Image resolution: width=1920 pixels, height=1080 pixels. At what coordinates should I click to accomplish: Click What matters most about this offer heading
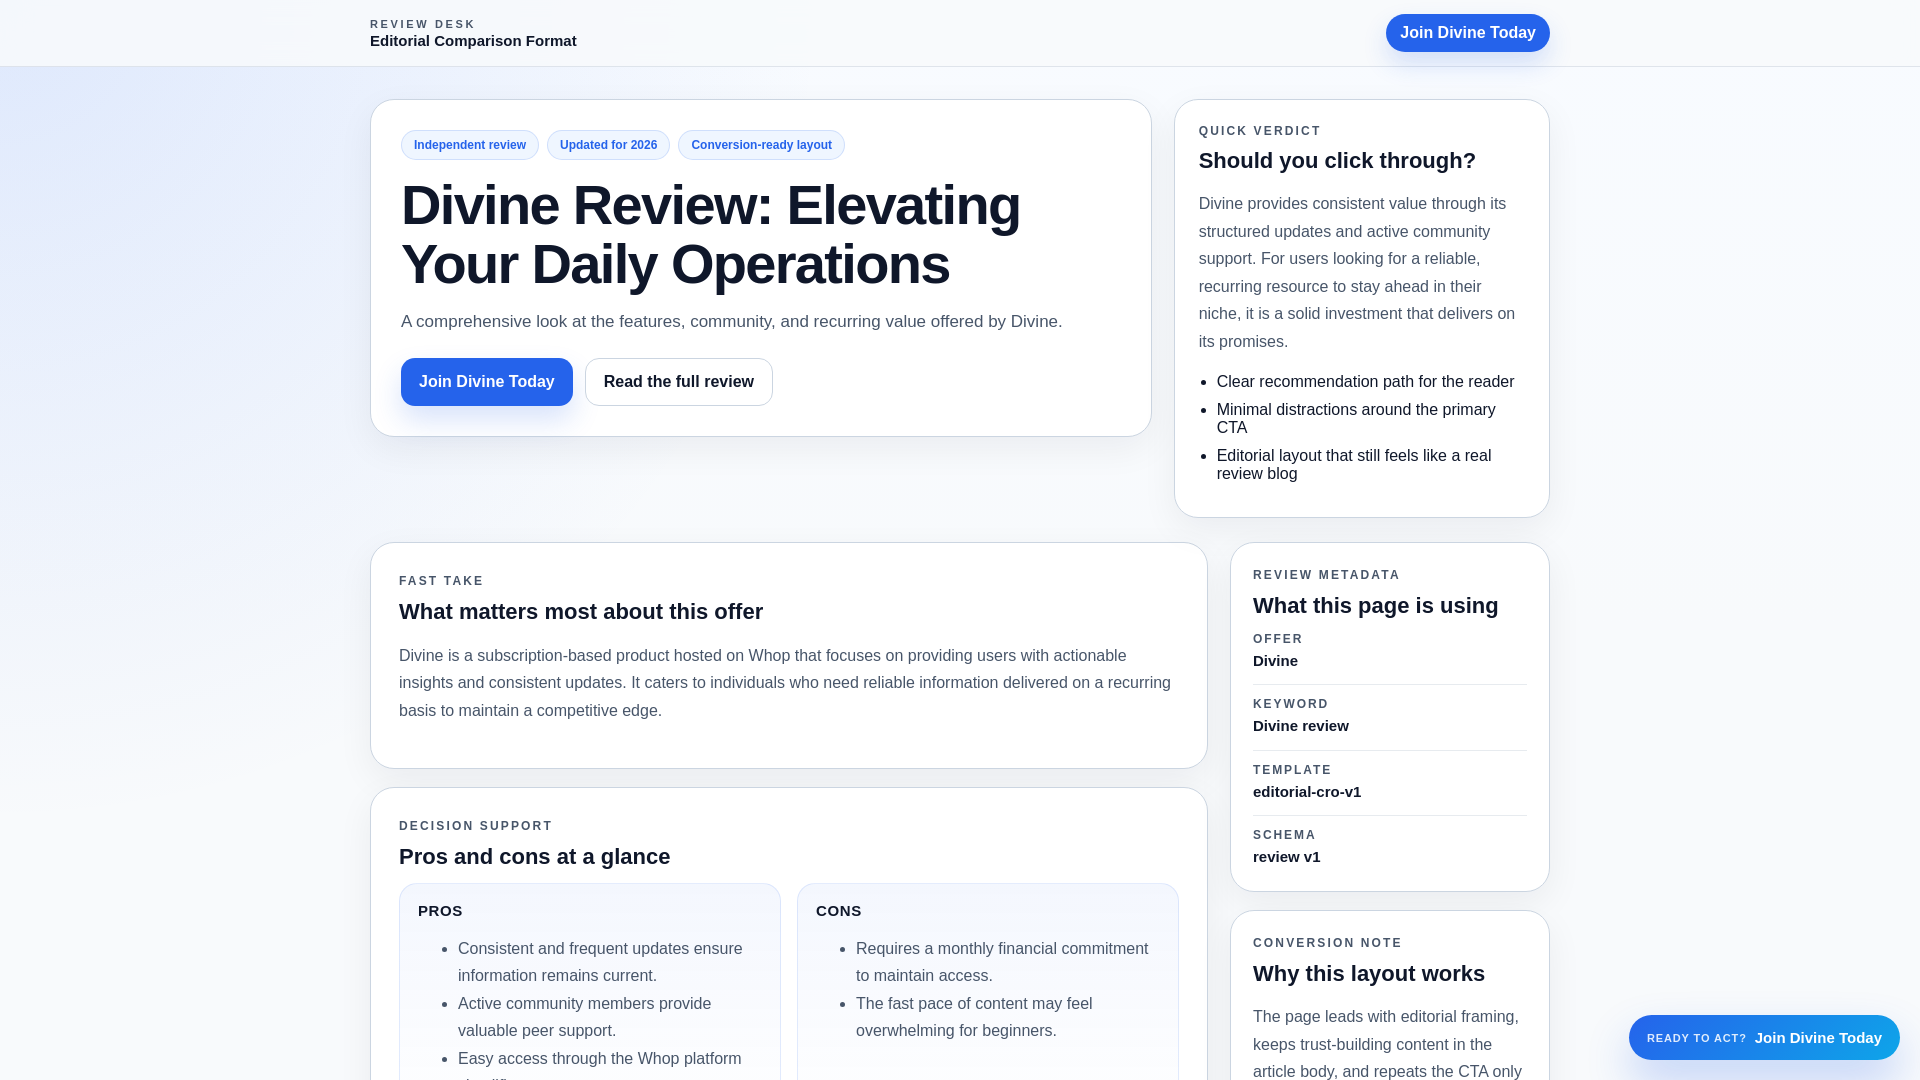click(581, 612)
